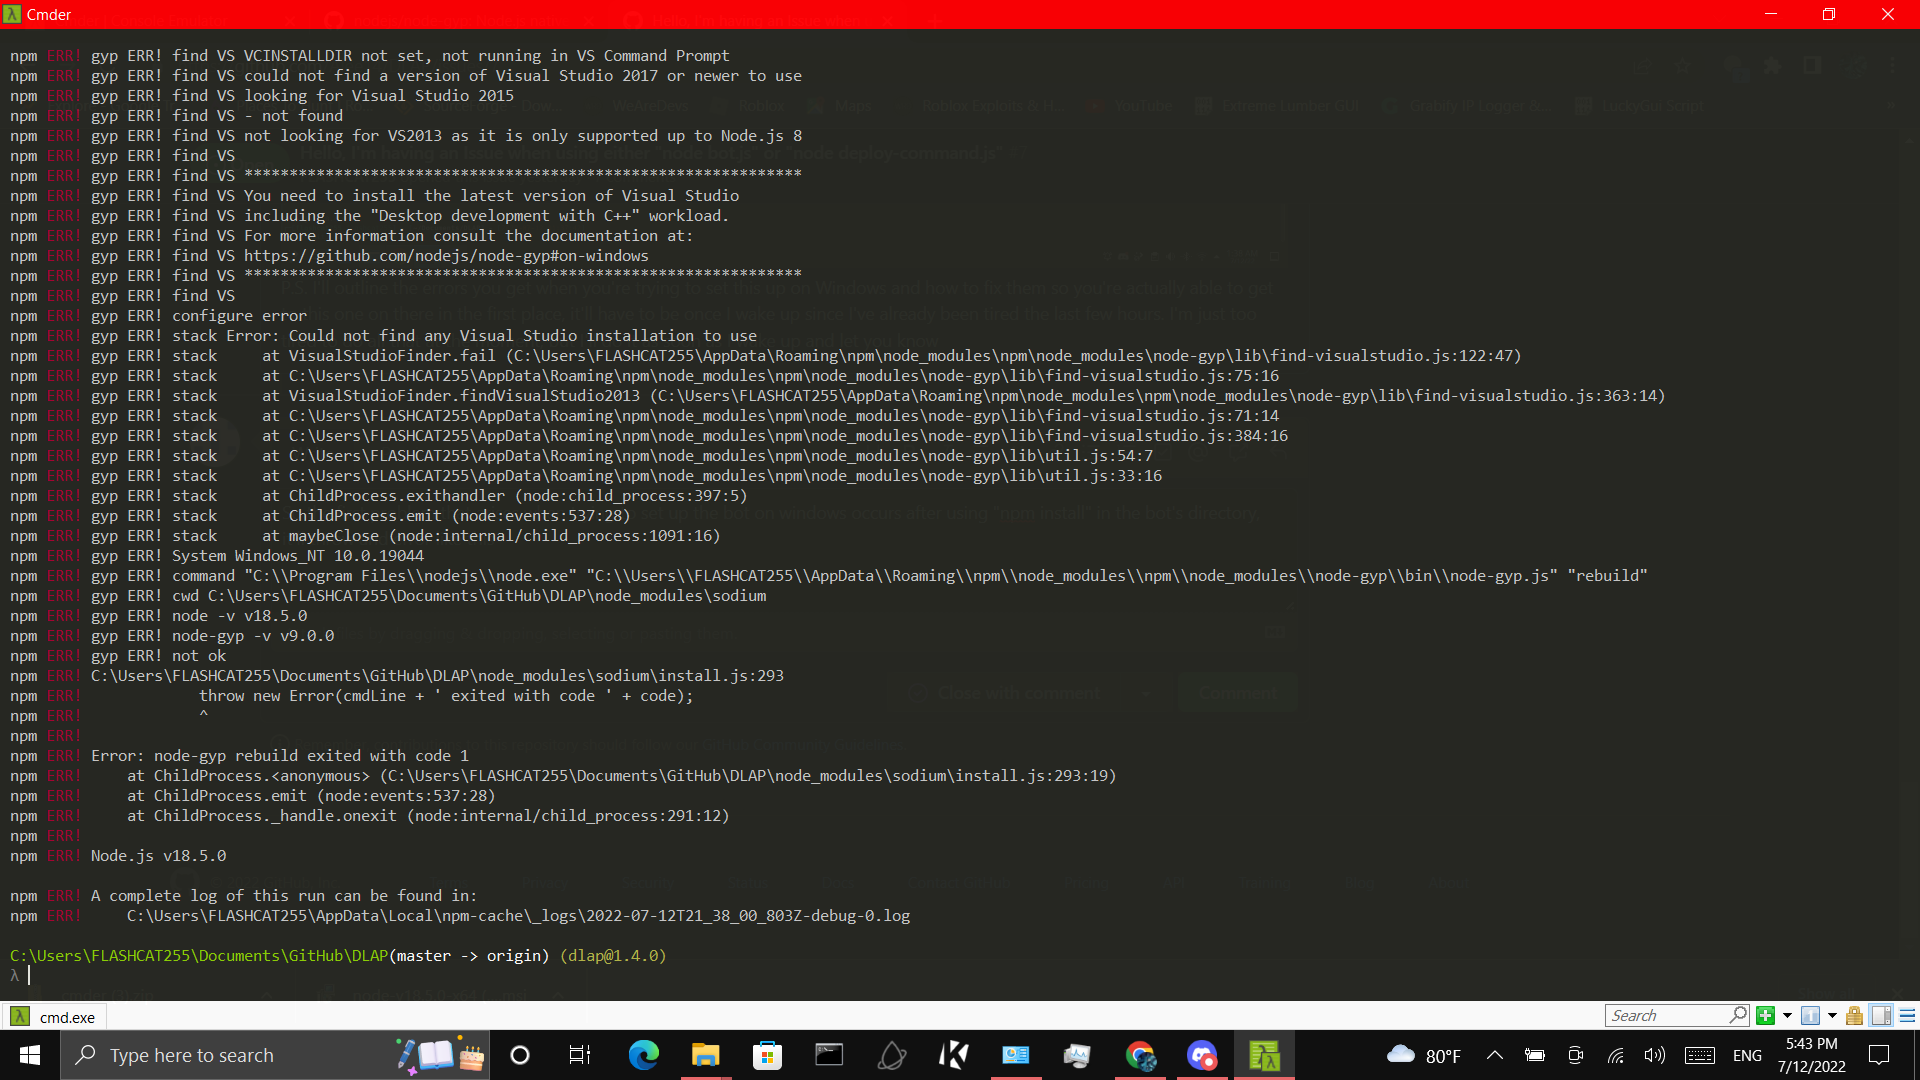Click the Cortana circle button
Screen dimensions: 1920x1080
tap(520, 1055)
